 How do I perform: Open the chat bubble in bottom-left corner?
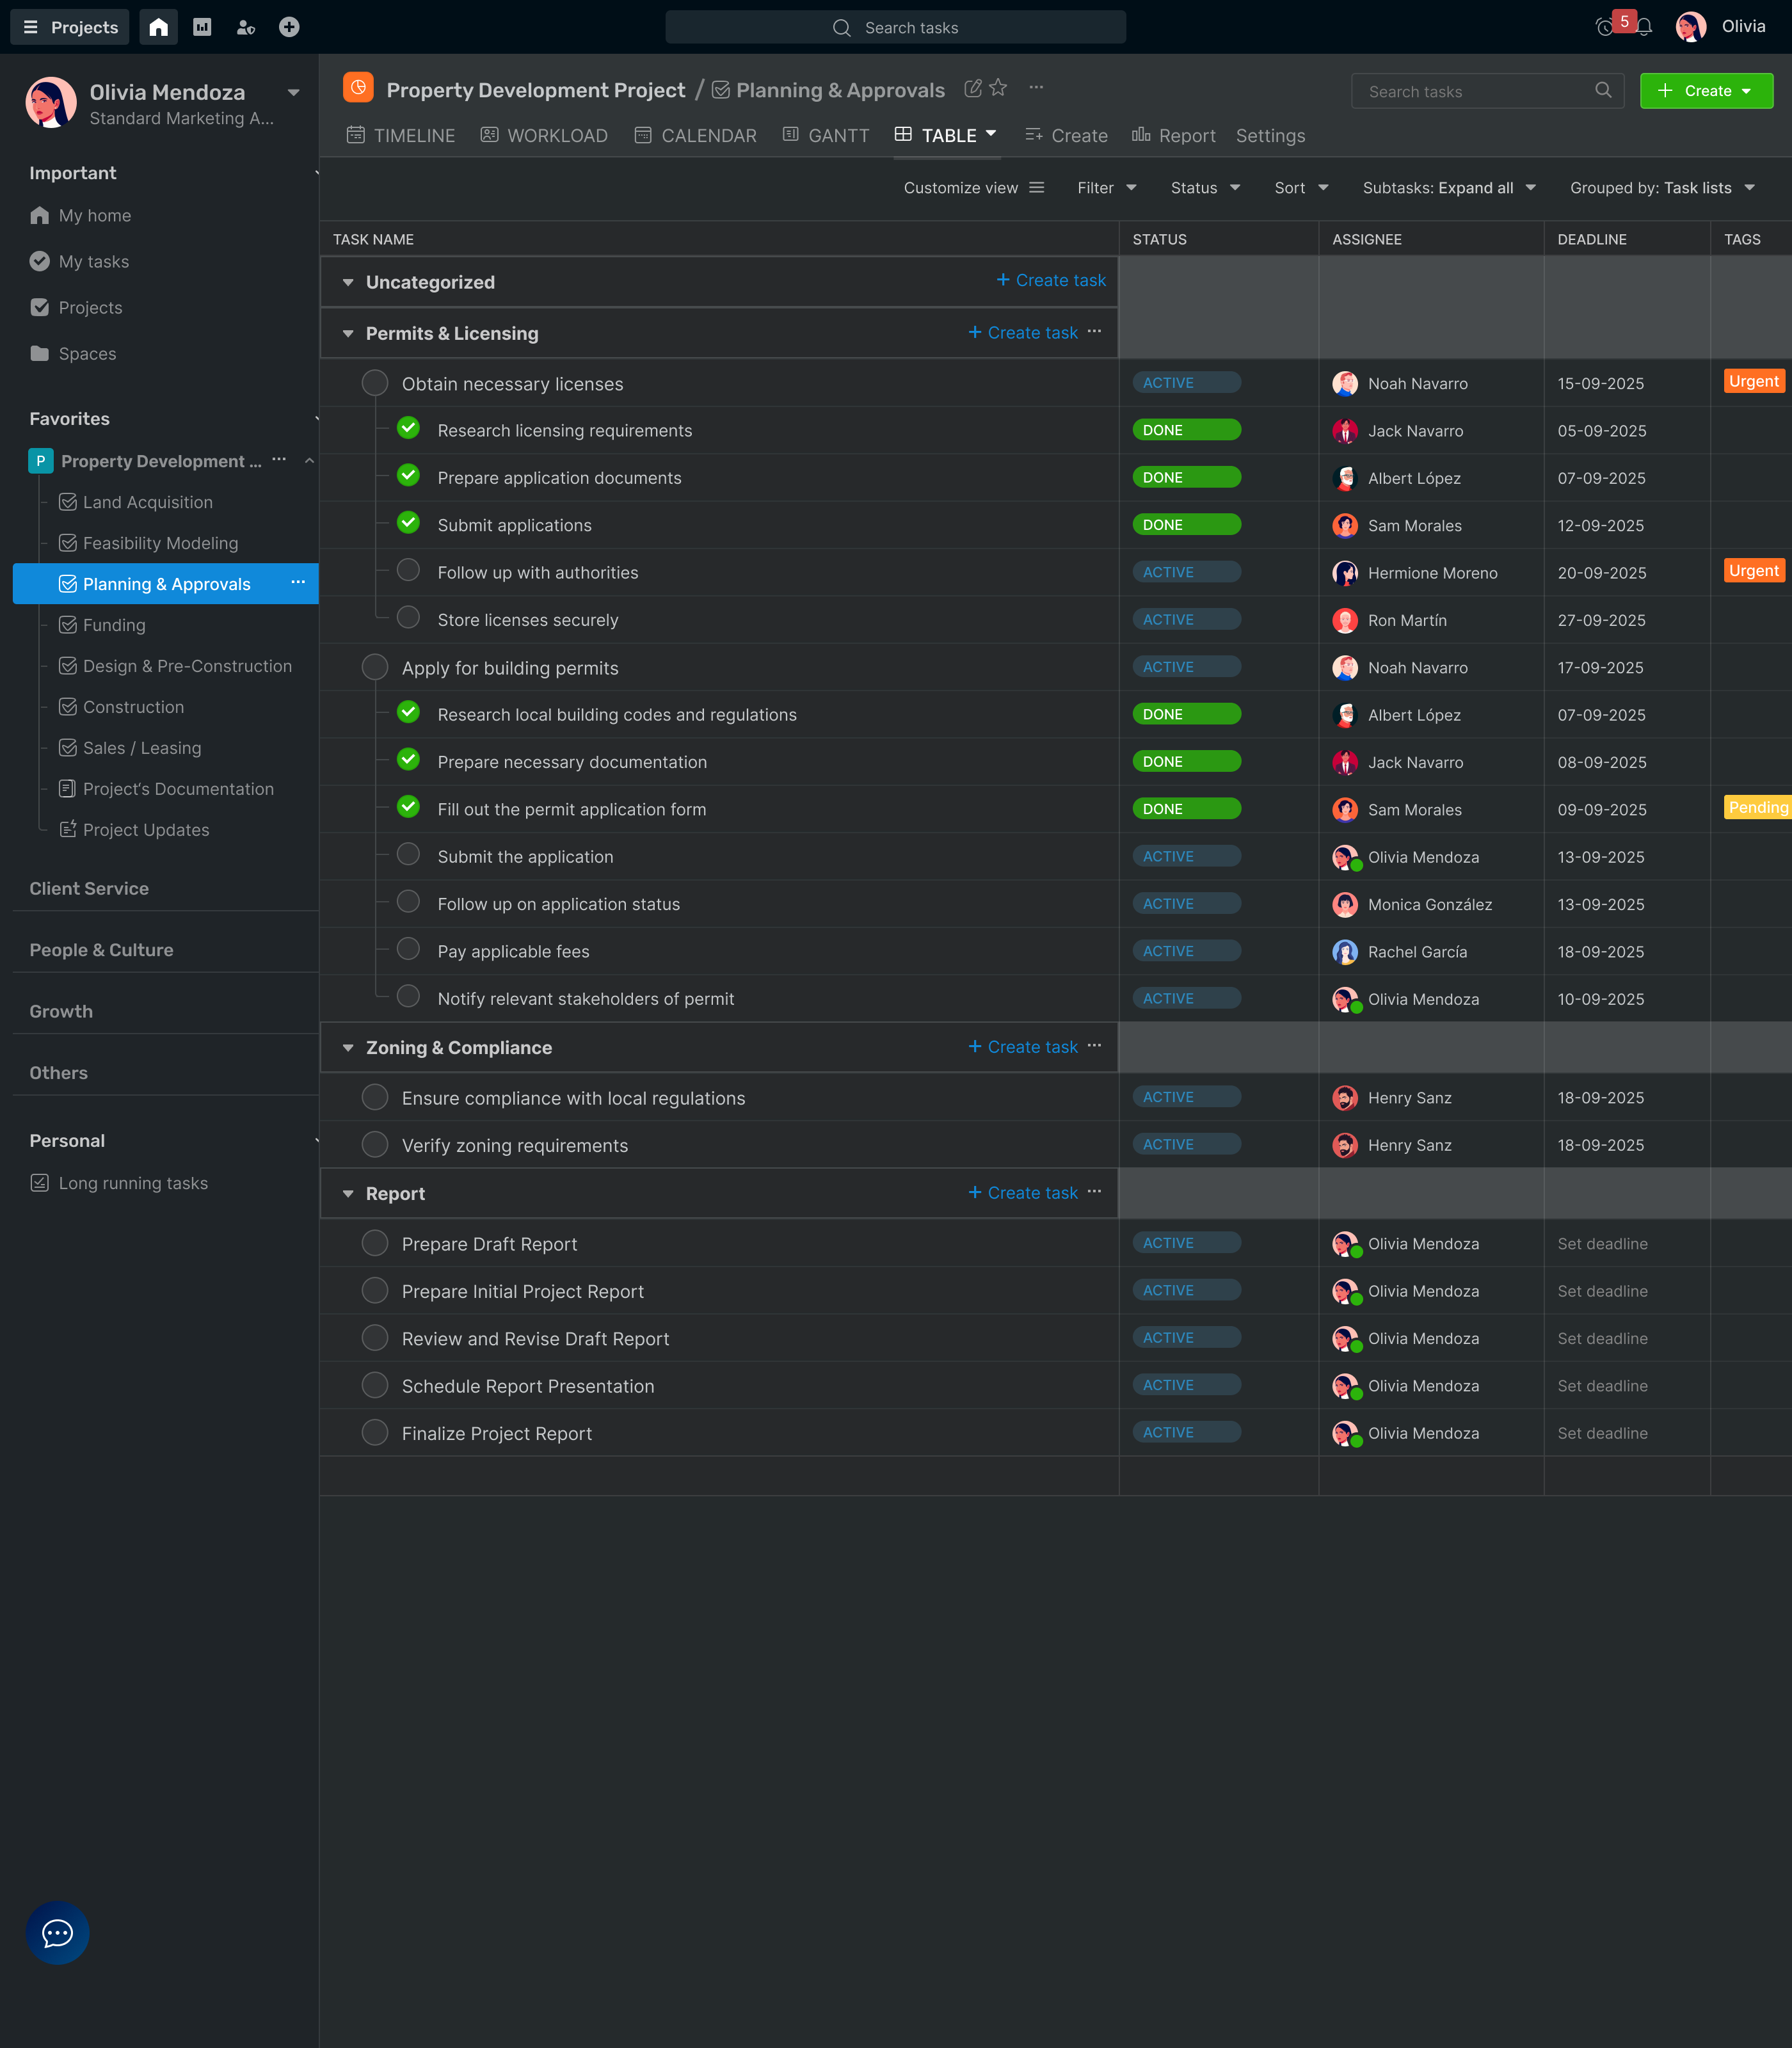[x=57, y=1932]
